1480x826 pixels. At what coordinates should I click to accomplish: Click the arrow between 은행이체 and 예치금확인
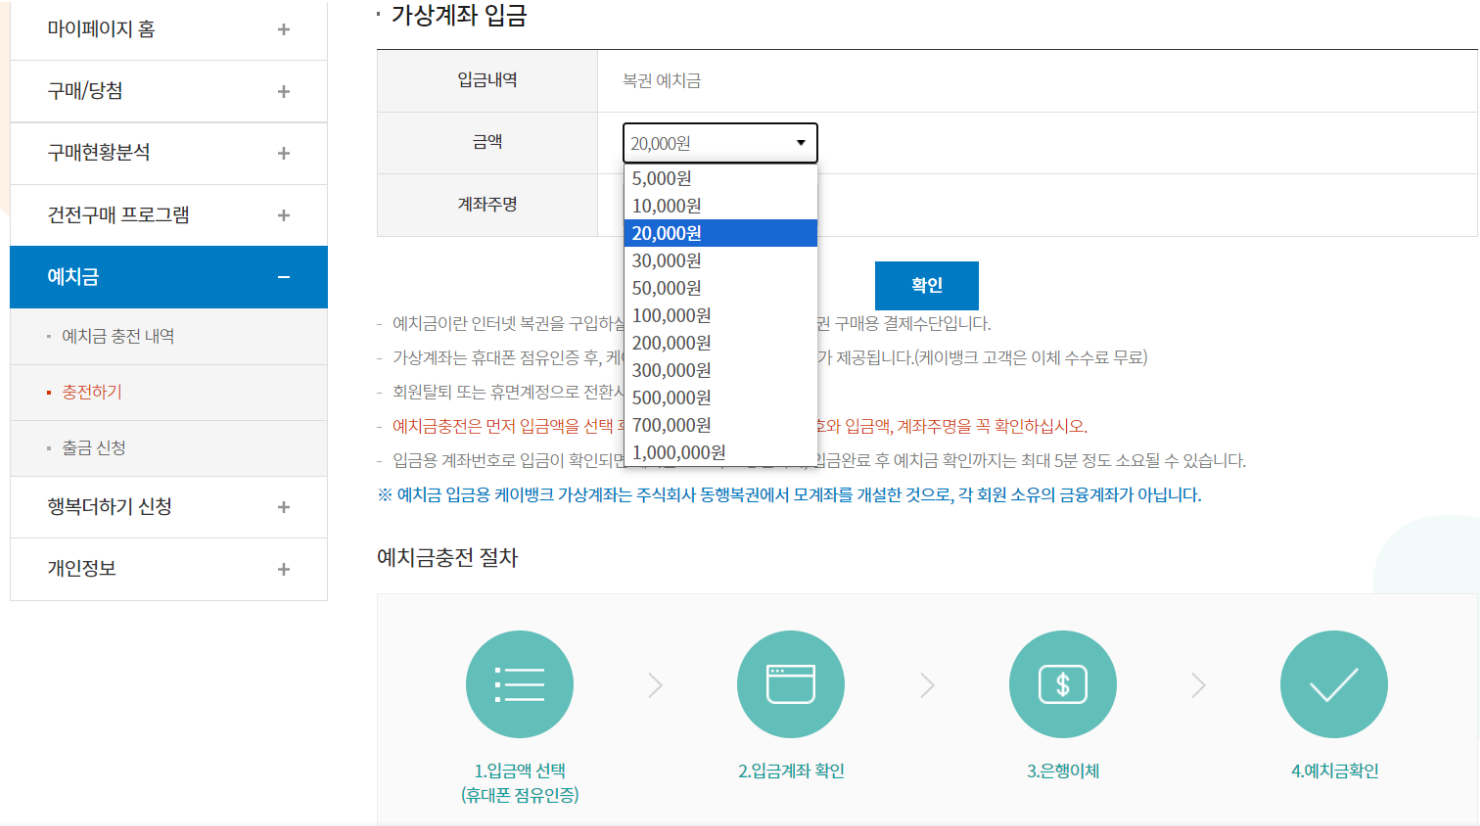click(1198, 684)
